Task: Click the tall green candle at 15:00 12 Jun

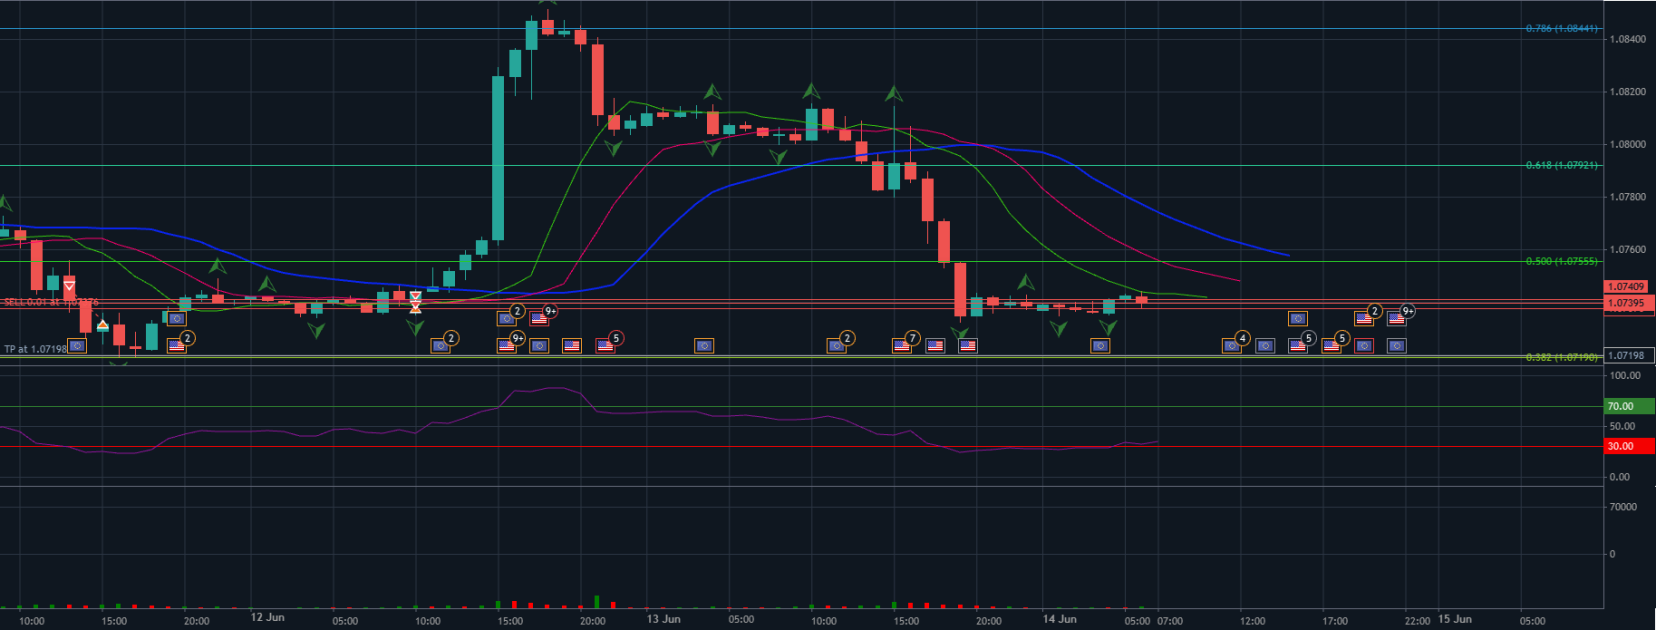Action: pyautogui.click(x=498, y=157)
